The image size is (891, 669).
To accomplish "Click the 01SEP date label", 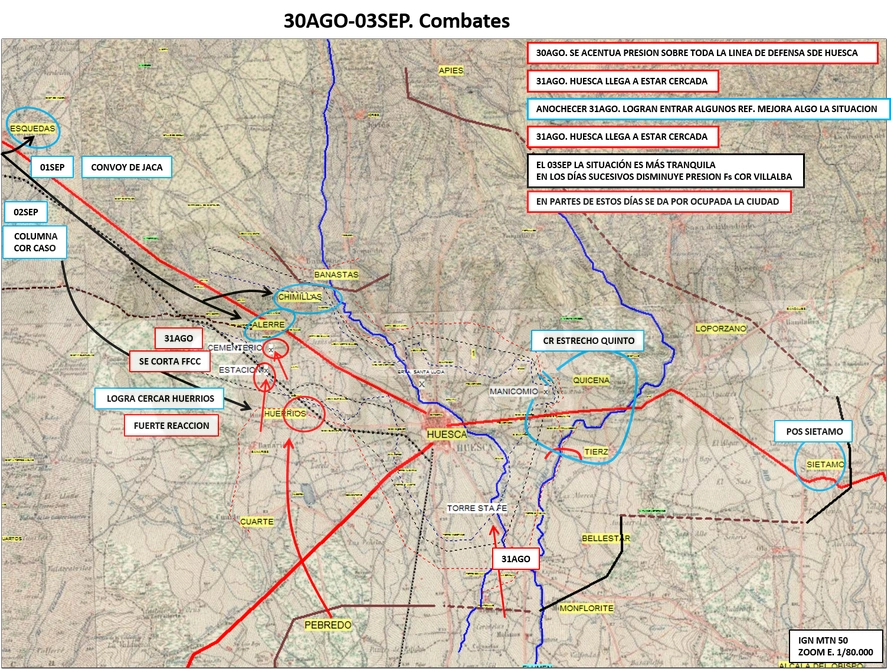I will tap(52, 167).
